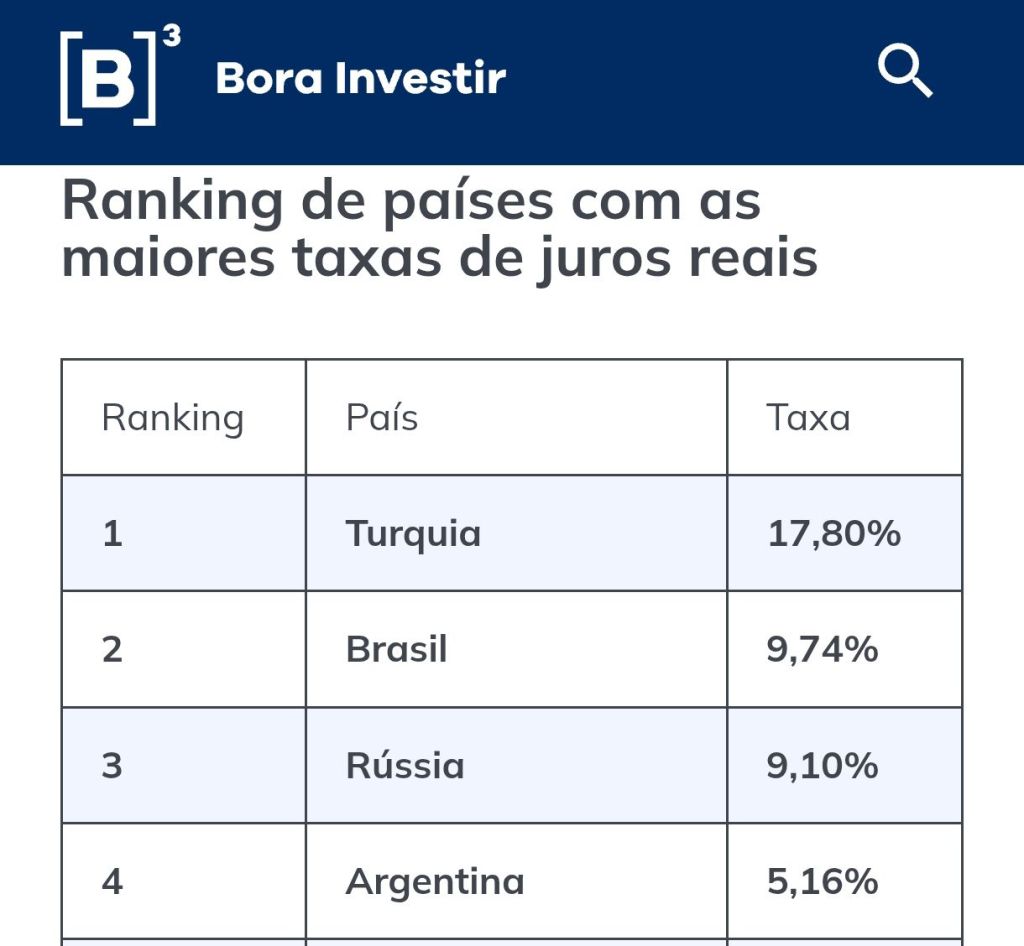
Task: Select the ranking table page heading
Action: (440, 230)
